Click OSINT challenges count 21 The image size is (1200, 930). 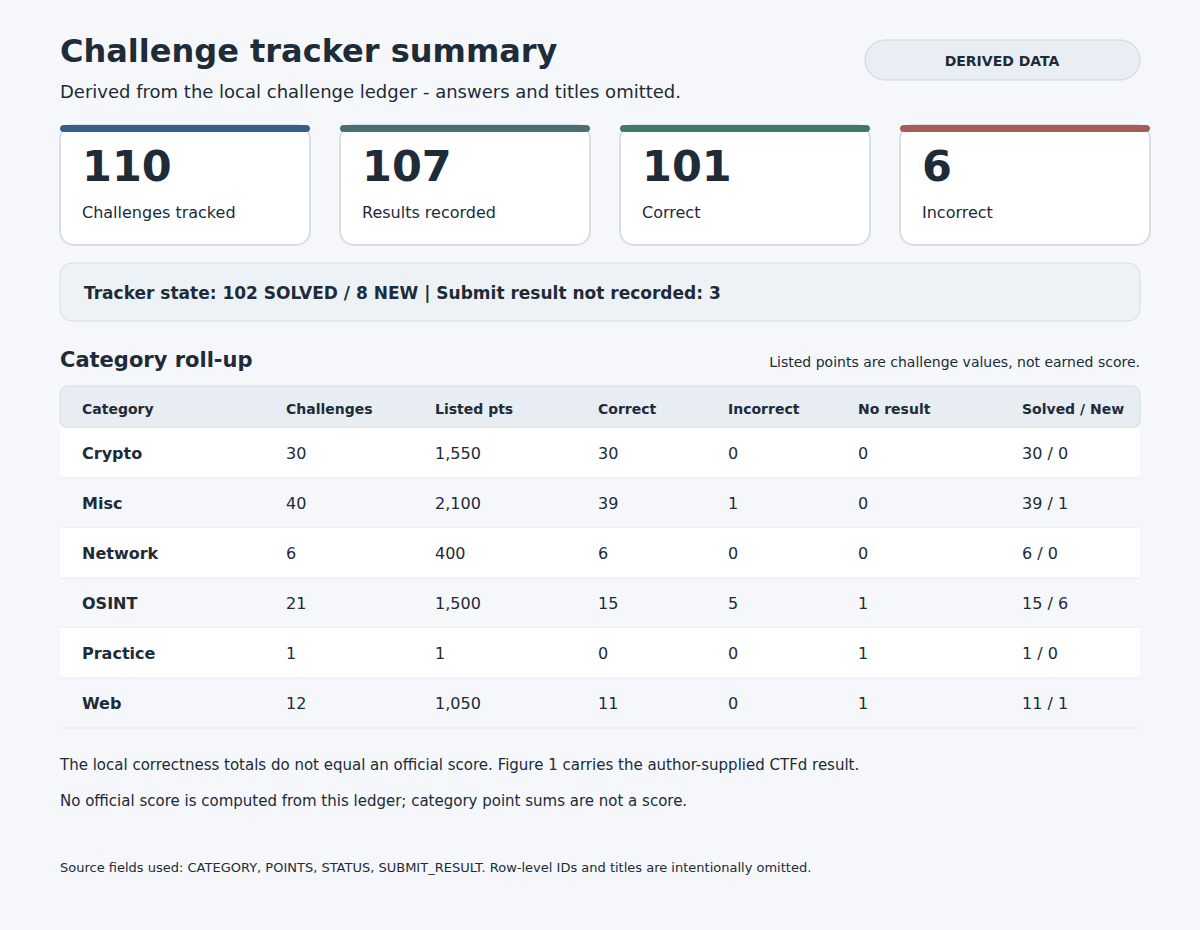pos(296,603)
